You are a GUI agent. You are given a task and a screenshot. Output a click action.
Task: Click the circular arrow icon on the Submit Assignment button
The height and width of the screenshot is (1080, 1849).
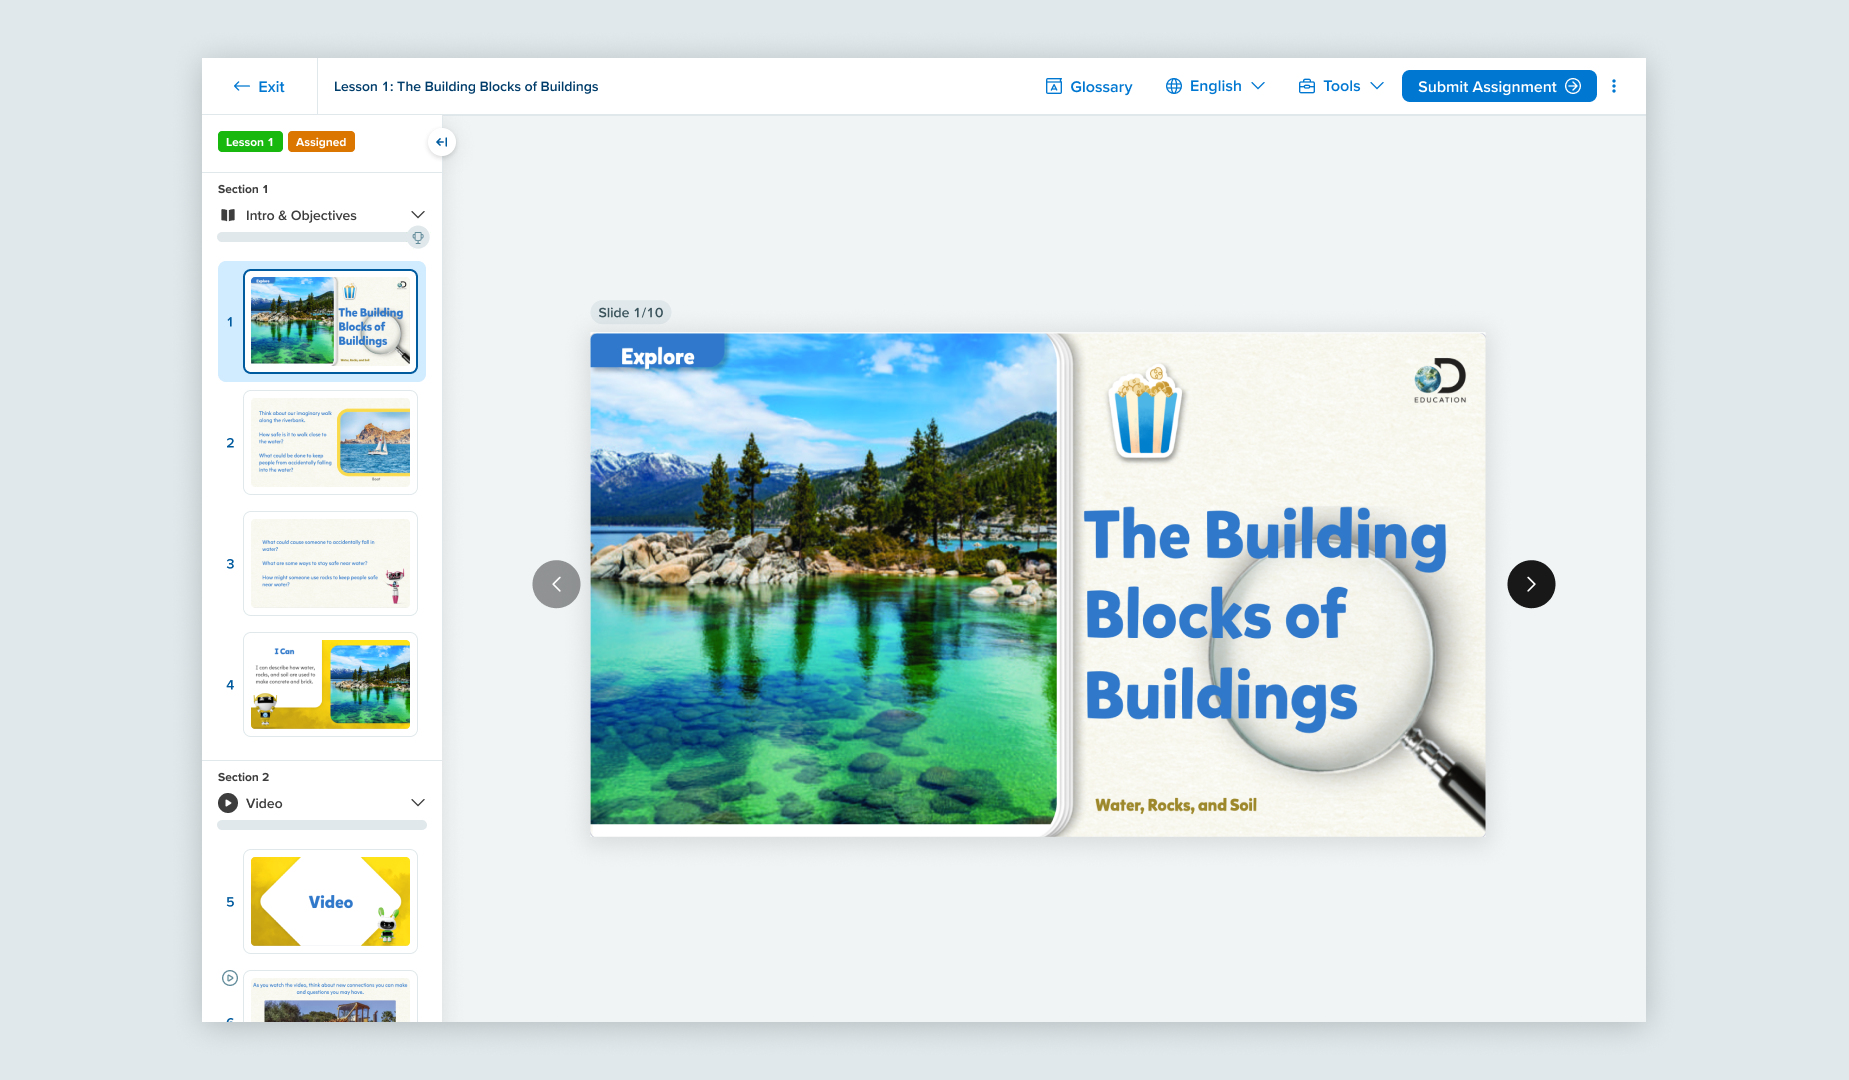[1573, 86]
